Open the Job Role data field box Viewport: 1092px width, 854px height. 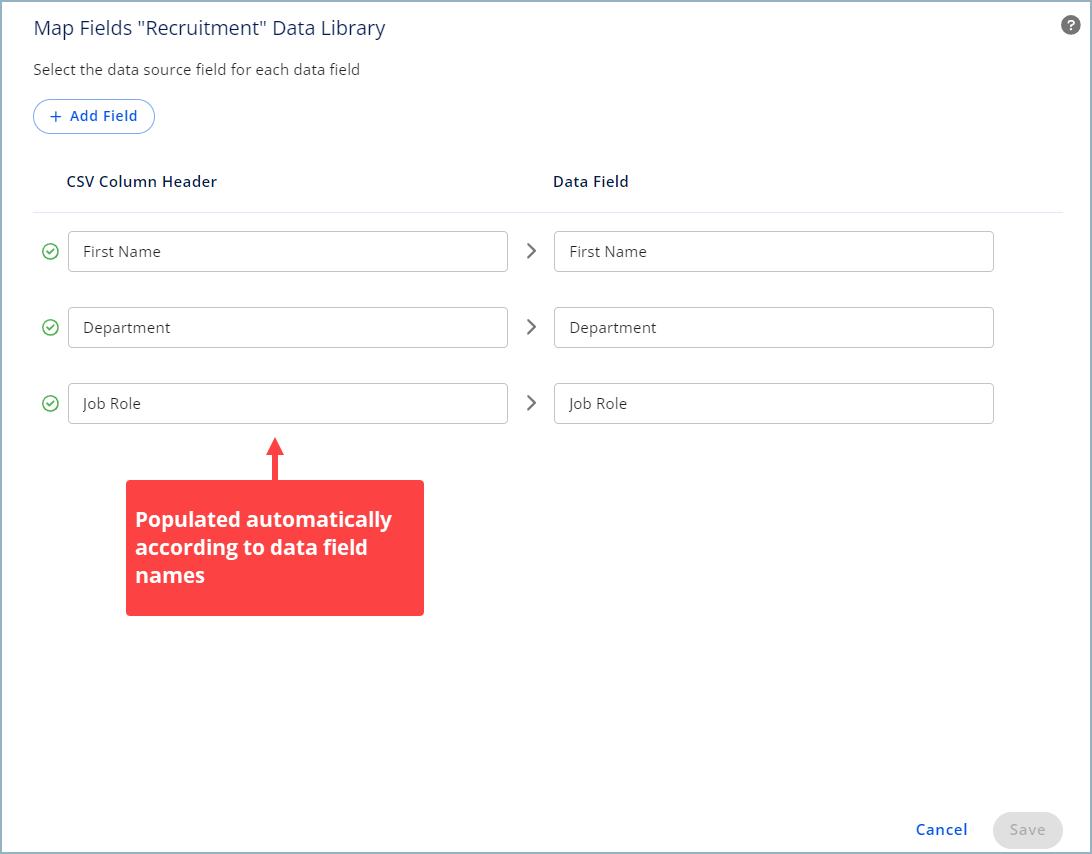773,404
